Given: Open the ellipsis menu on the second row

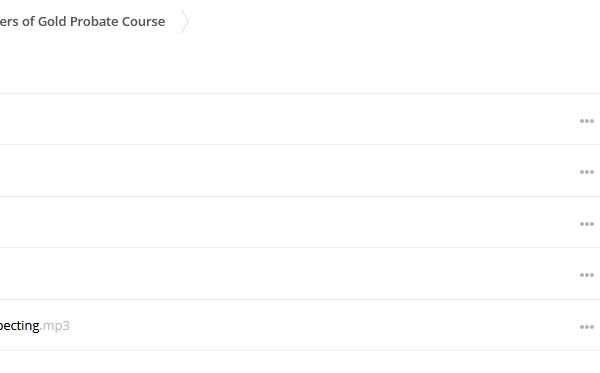Looking at the screenshot, I should [587, 172].
